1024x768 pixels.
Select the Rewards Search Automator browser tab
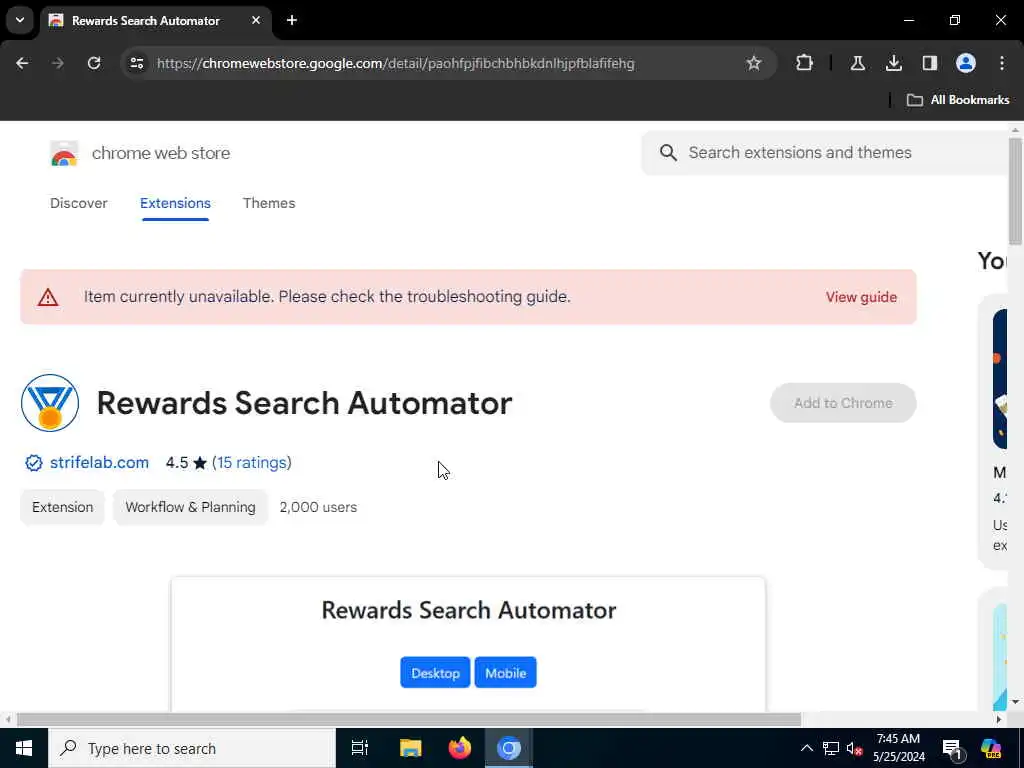[x=155, y=20]
